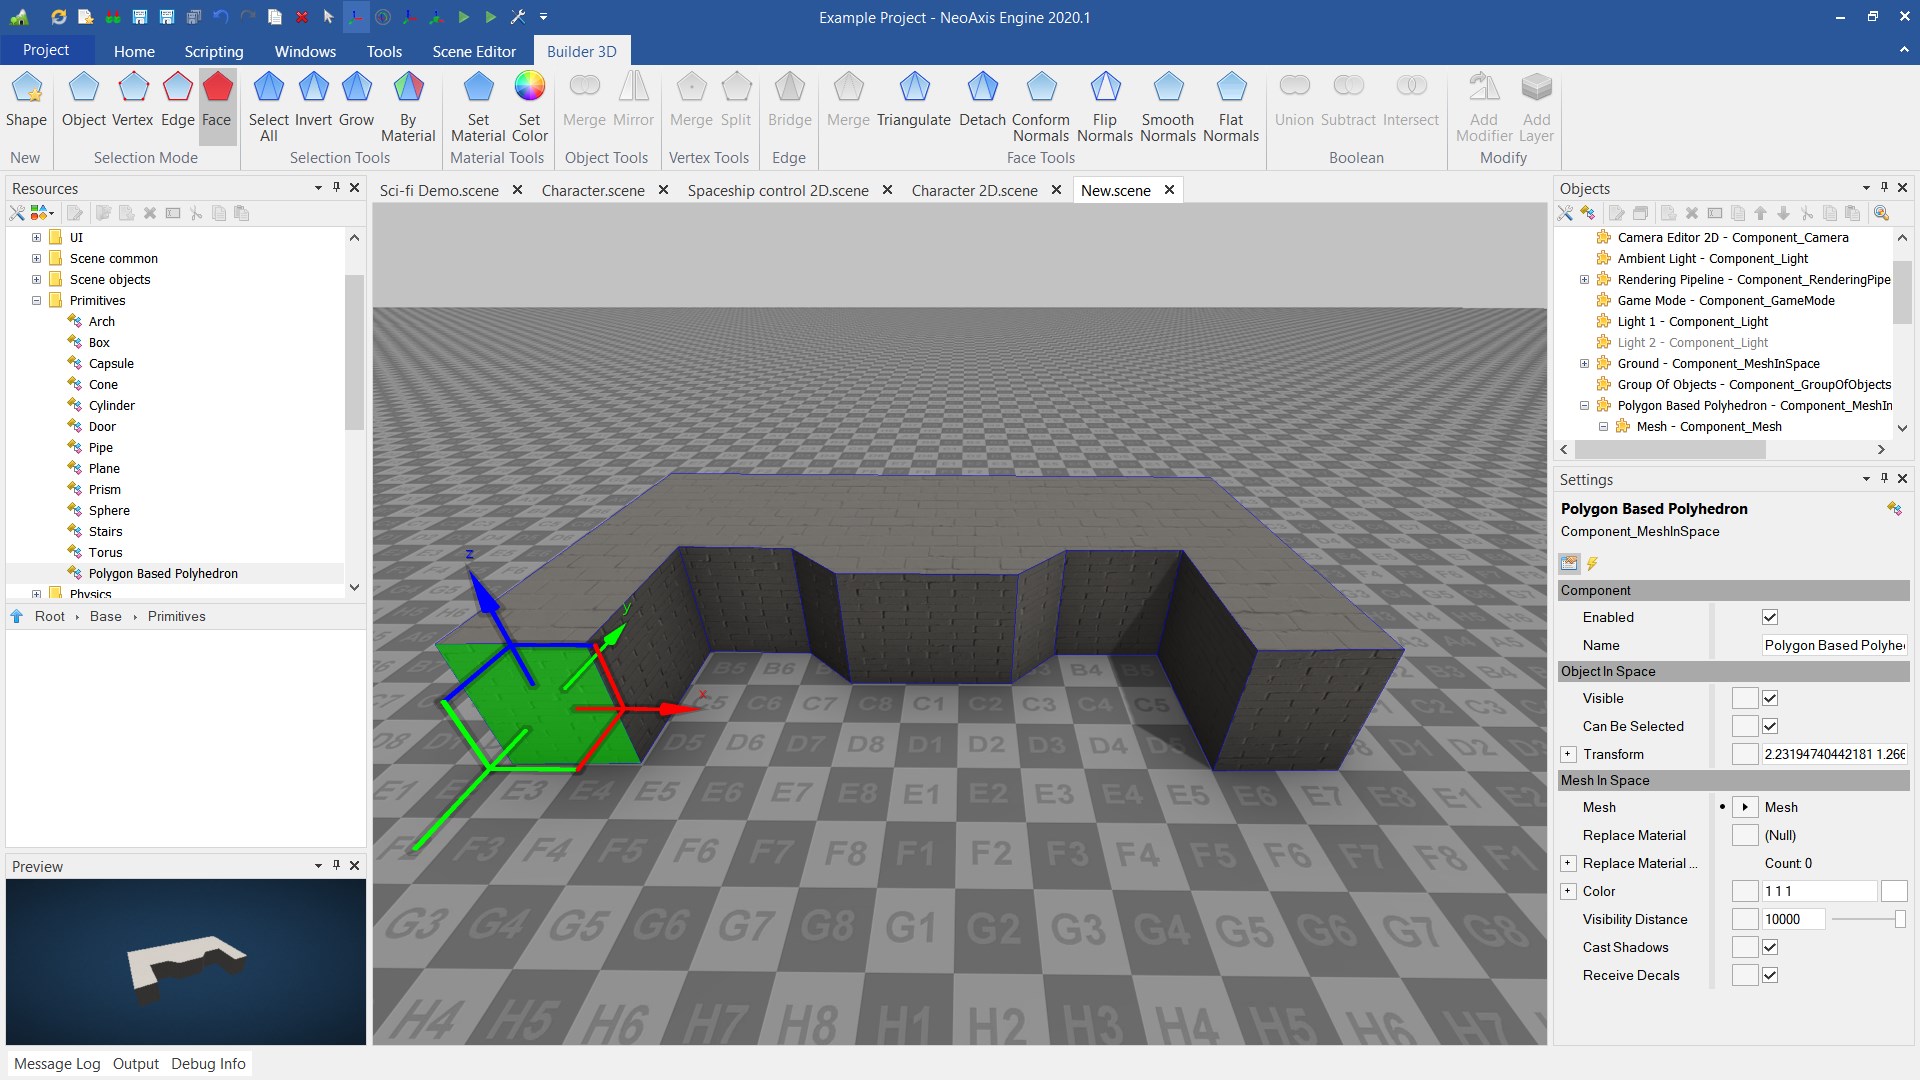Toggle the Cast Shadows checkbox

tap(1769, 948)
